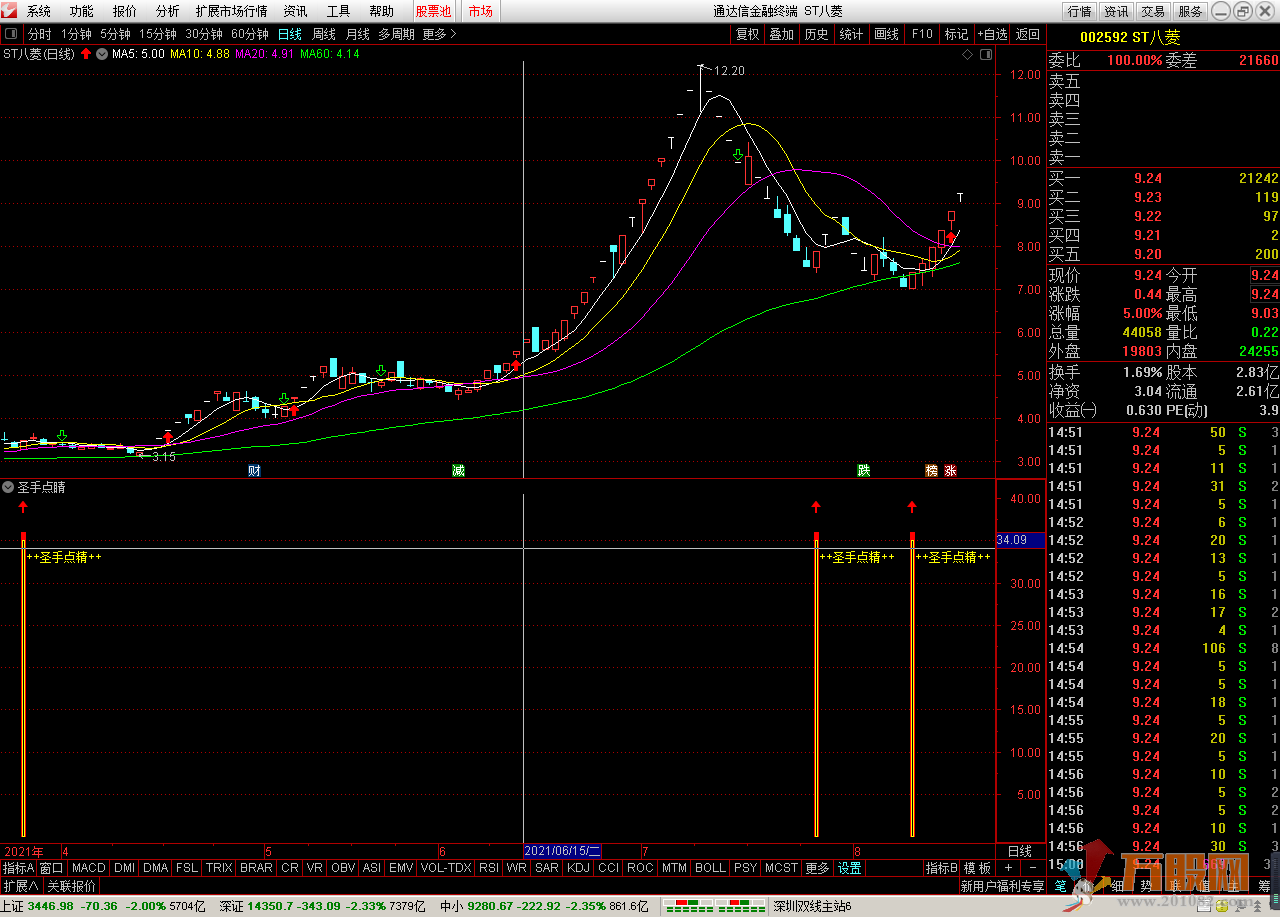
Task: Open the 服务 section
Action: click(x=1190, y=12)
